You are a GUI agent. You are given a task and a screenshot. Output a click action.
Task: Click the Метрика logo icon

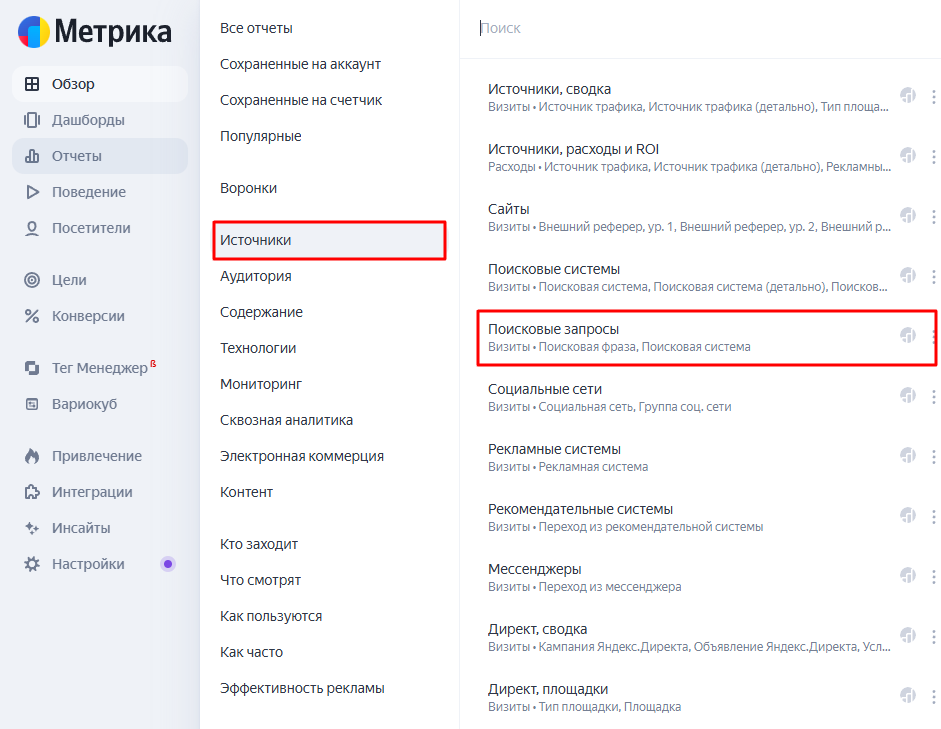click(34, 31)
